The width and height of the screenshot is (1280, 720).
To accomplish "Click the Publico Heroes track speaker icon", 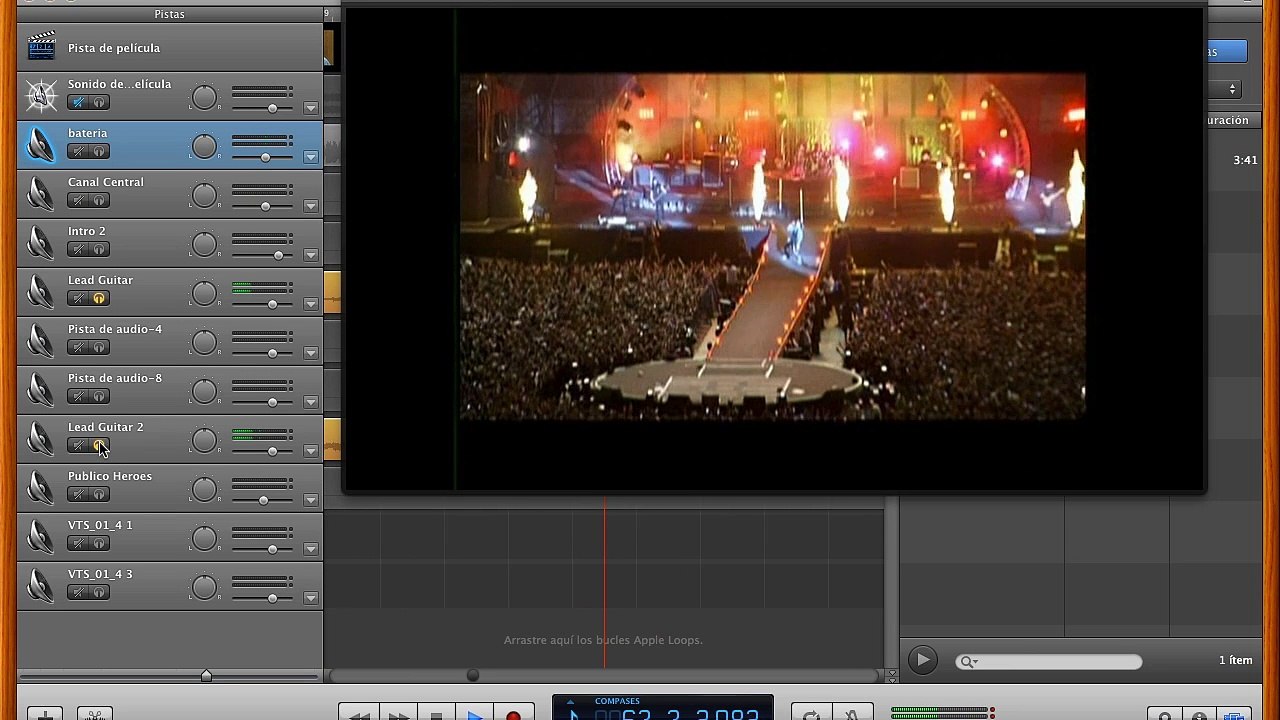I will 41,488.
